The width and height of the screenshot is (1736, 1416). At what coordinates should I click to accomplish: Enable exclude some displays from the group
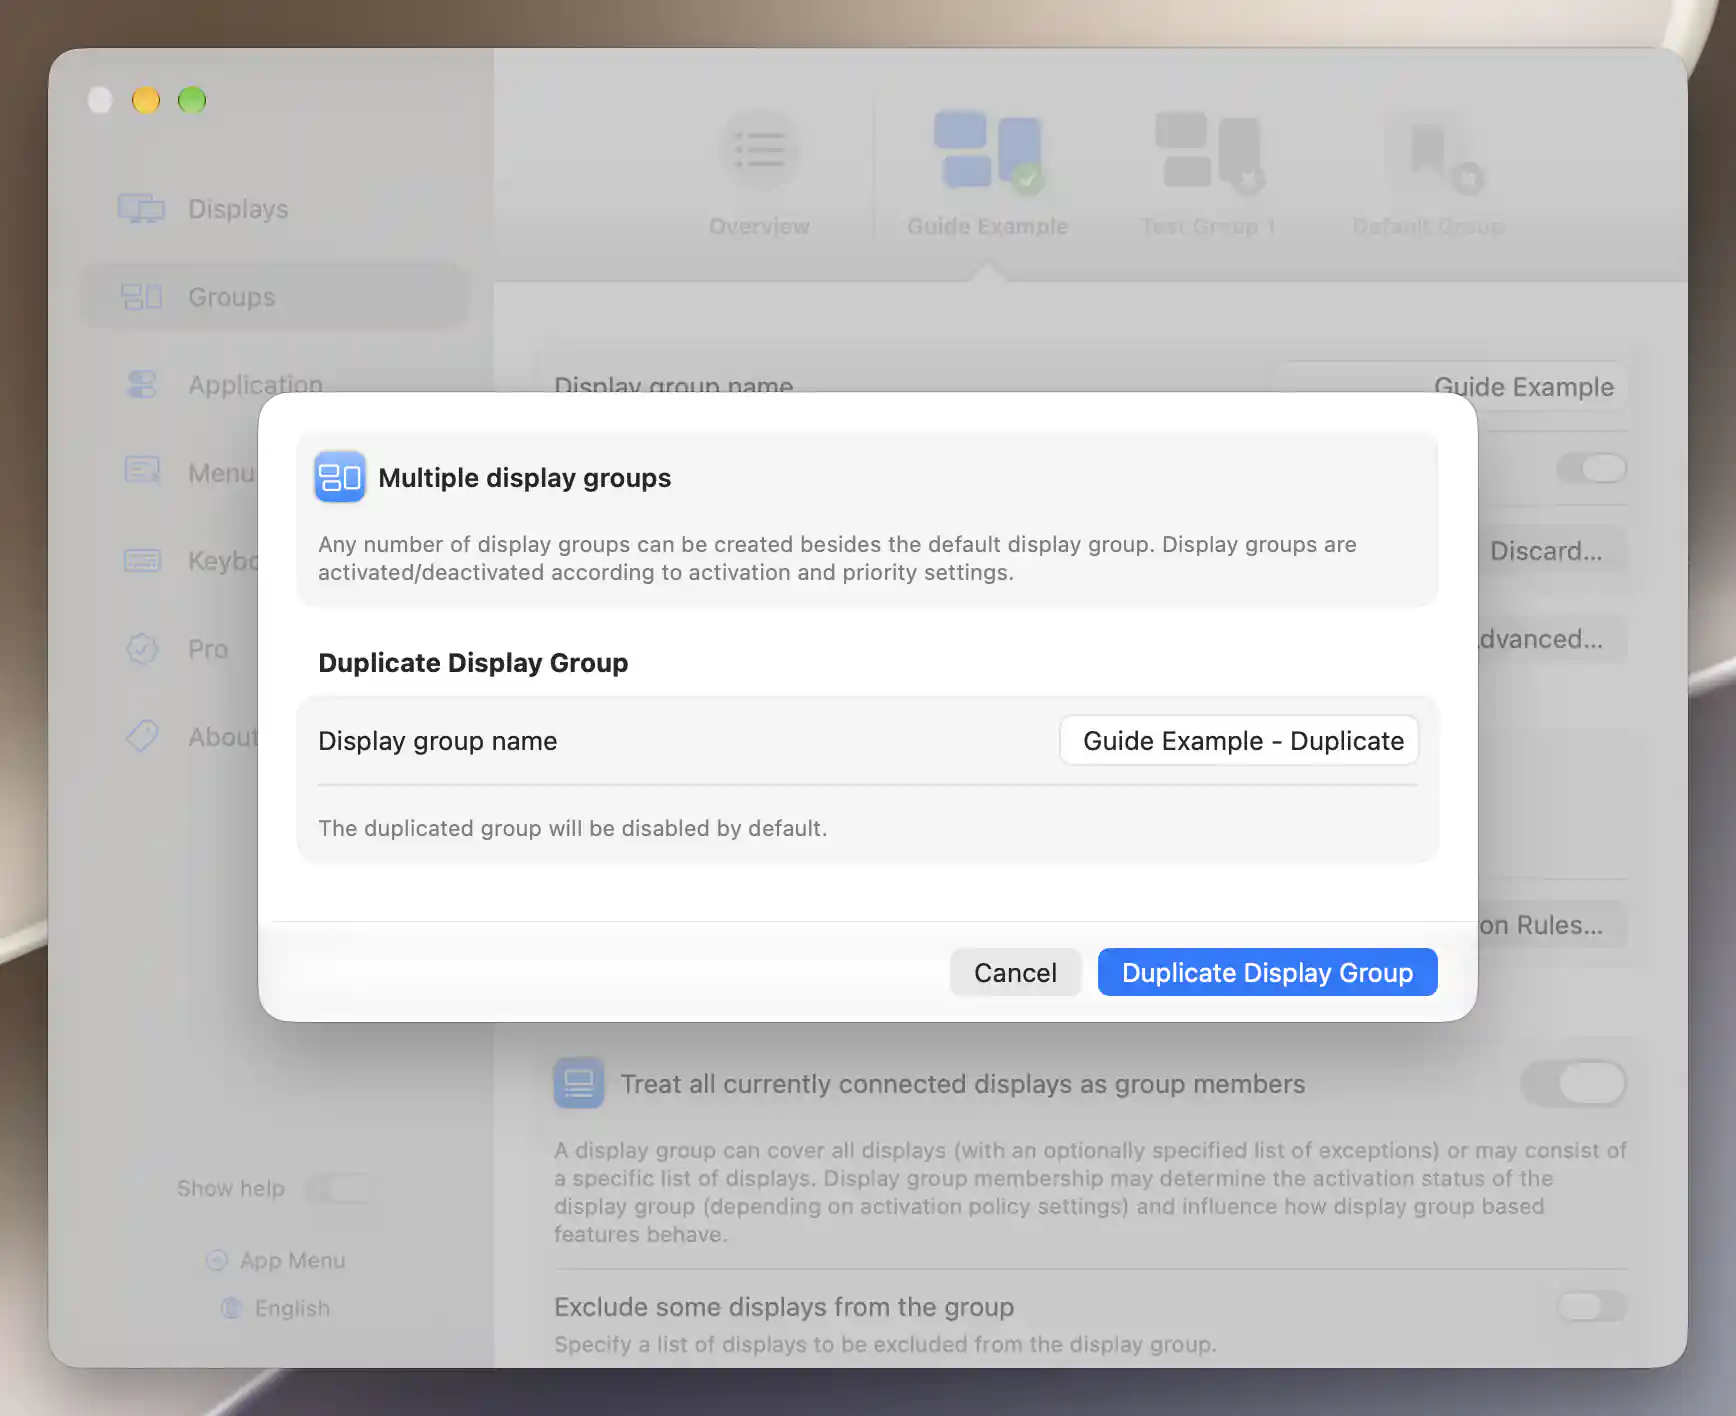tap(1592, 1306)
